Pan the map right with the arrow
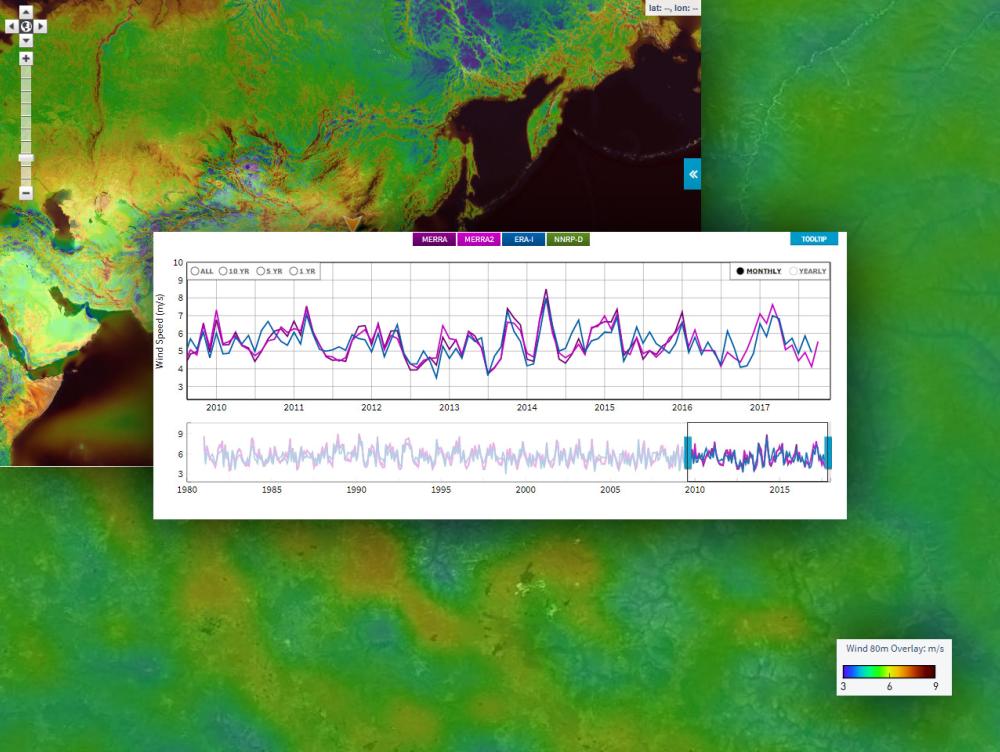Screen dimensions: 1000x752 click(x=41, y=26)
